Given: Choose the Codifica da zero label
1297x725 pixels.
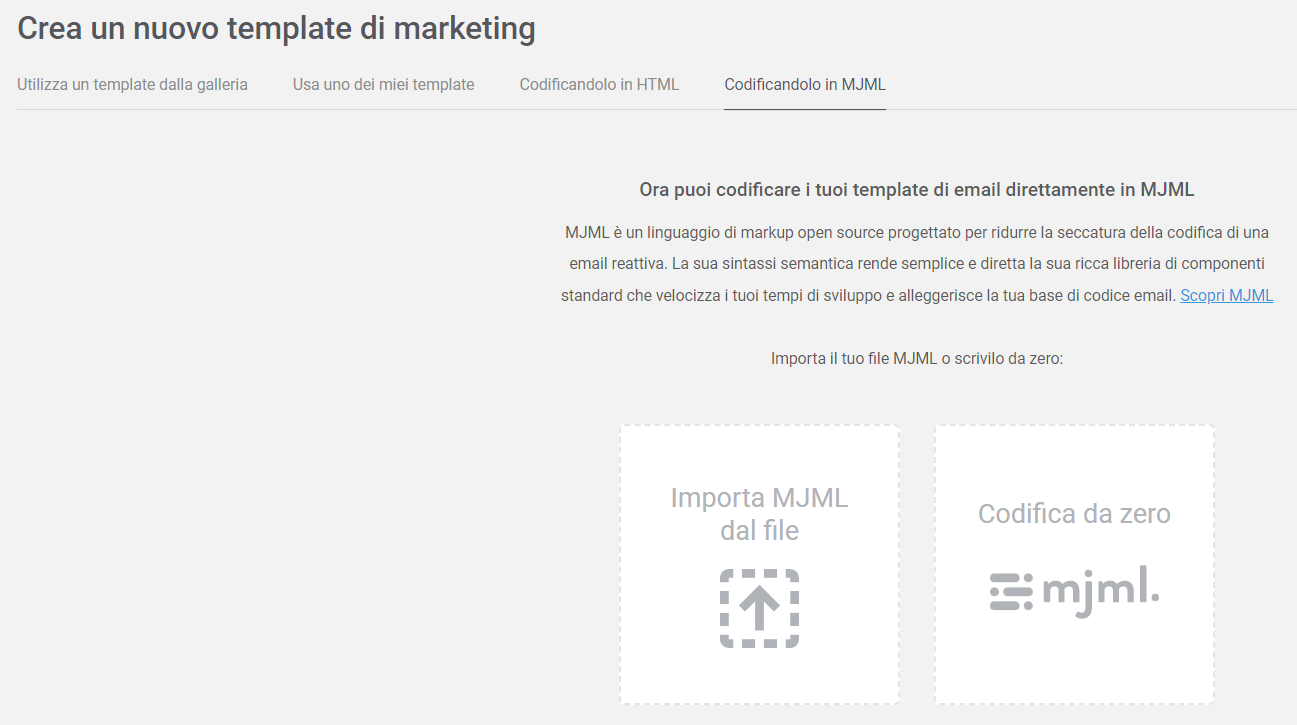Looking at the screenshot, I should 1074,514.
